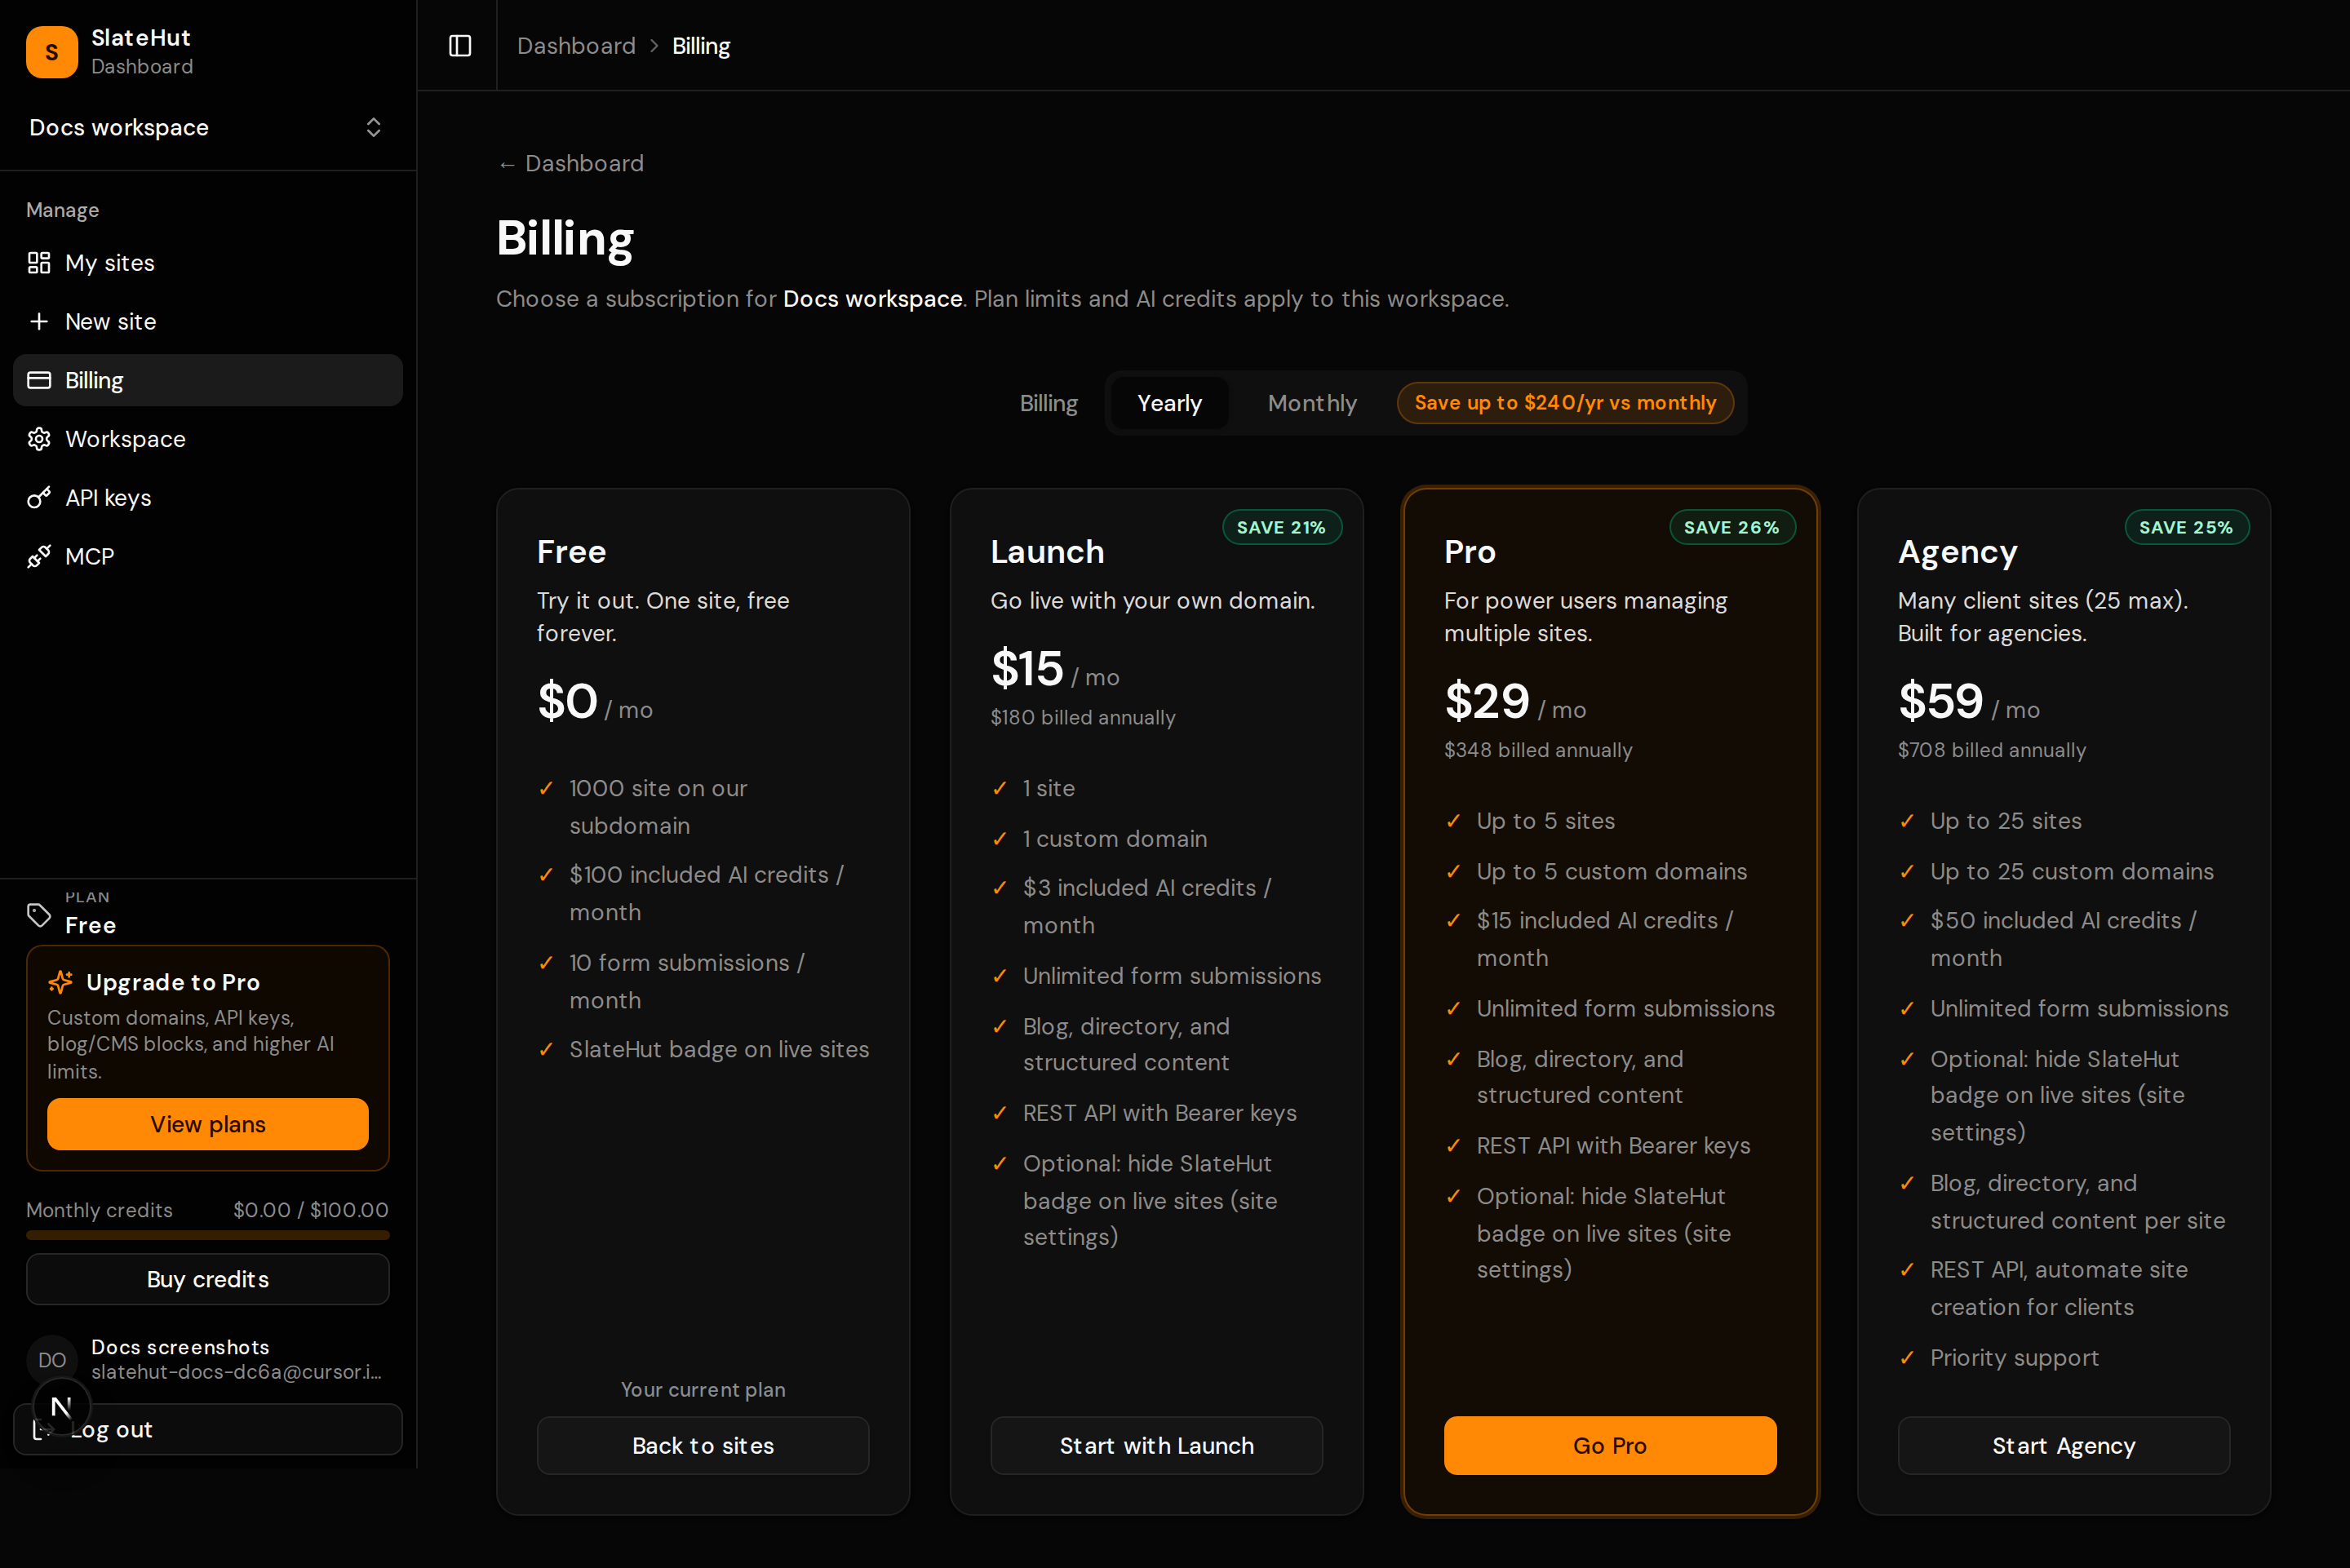Follow the ← Dashboard back link
Image resolution: width=2350 pixels, height=1568 pixels.
[571, 163]
